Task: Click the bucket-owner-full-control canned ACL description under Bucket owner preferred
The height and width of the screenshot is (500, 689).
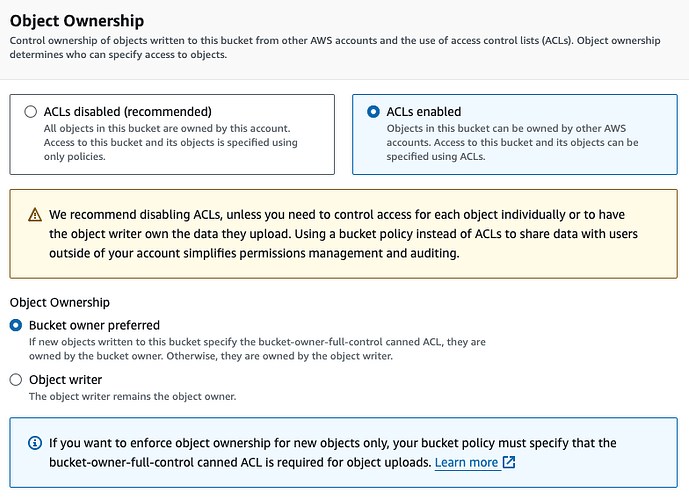Action: (257, 349)
